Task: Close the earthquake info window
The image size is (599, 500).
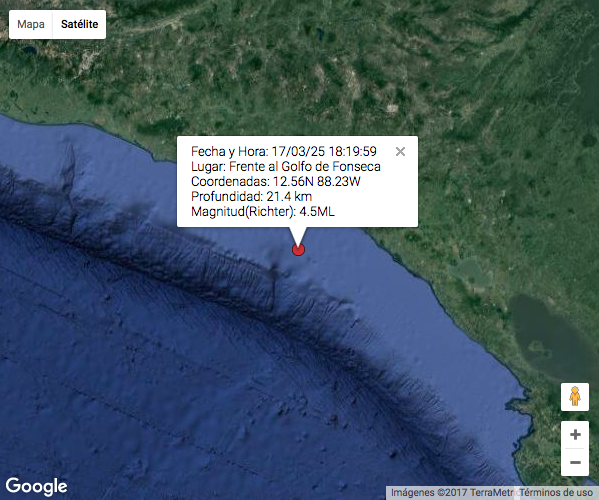Action: point(400,152)
